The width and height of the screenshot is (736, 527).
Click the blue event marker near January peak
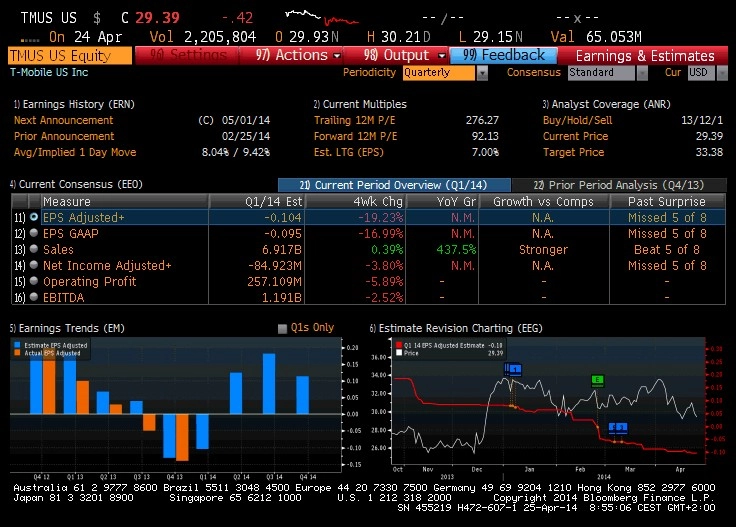(x=513, y=369)
